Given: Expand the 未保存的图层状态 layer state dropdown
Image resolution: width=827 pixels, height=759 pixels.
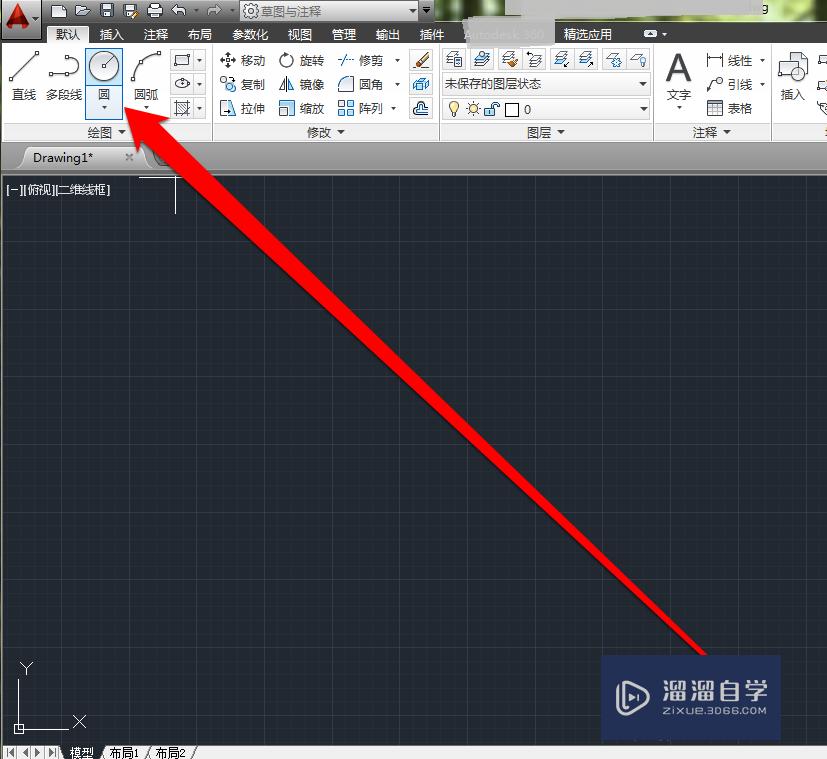Looking at the screenshot, I should pos(645,83).
